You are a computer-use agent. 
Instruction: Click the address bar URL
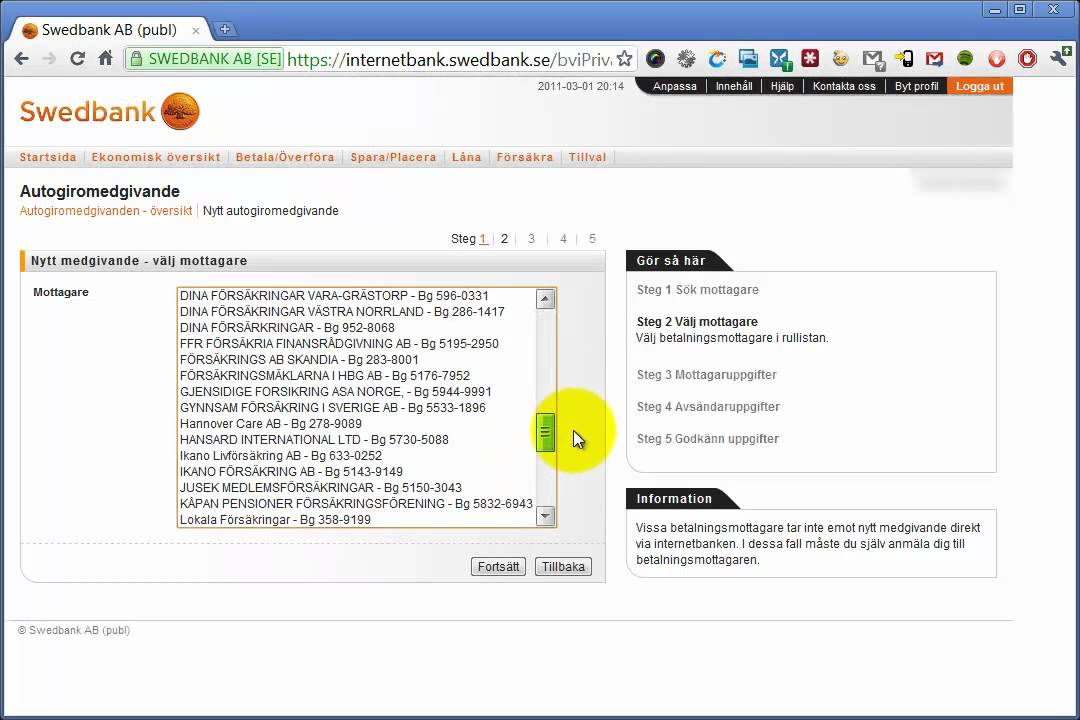[449, 59]
